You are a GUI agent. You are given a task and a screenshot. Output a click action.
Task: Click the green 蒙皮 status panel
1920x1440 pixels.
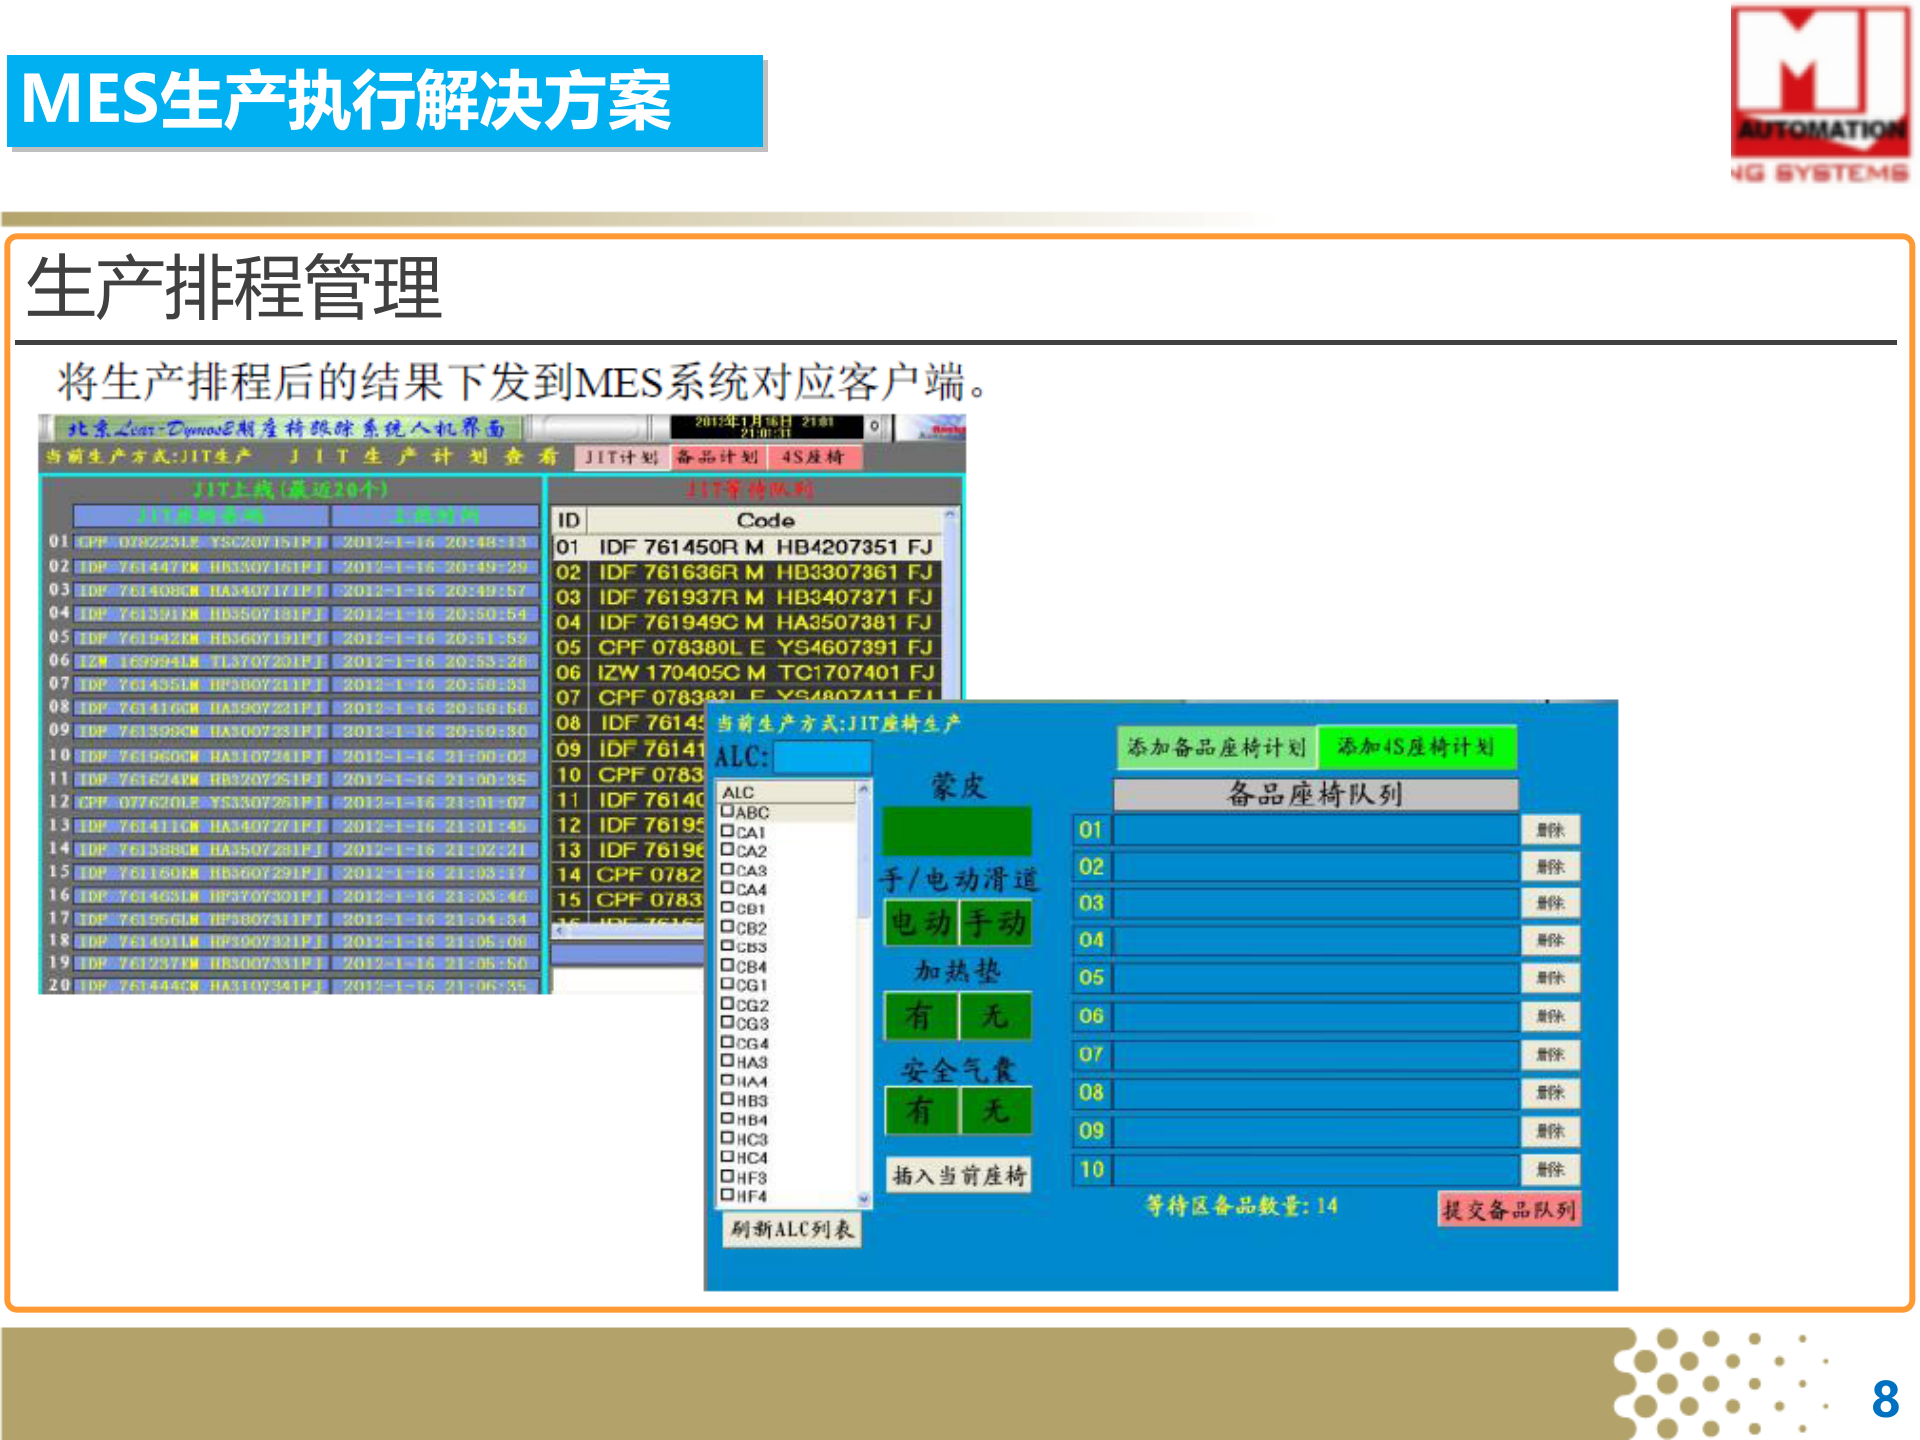point(957,828)
